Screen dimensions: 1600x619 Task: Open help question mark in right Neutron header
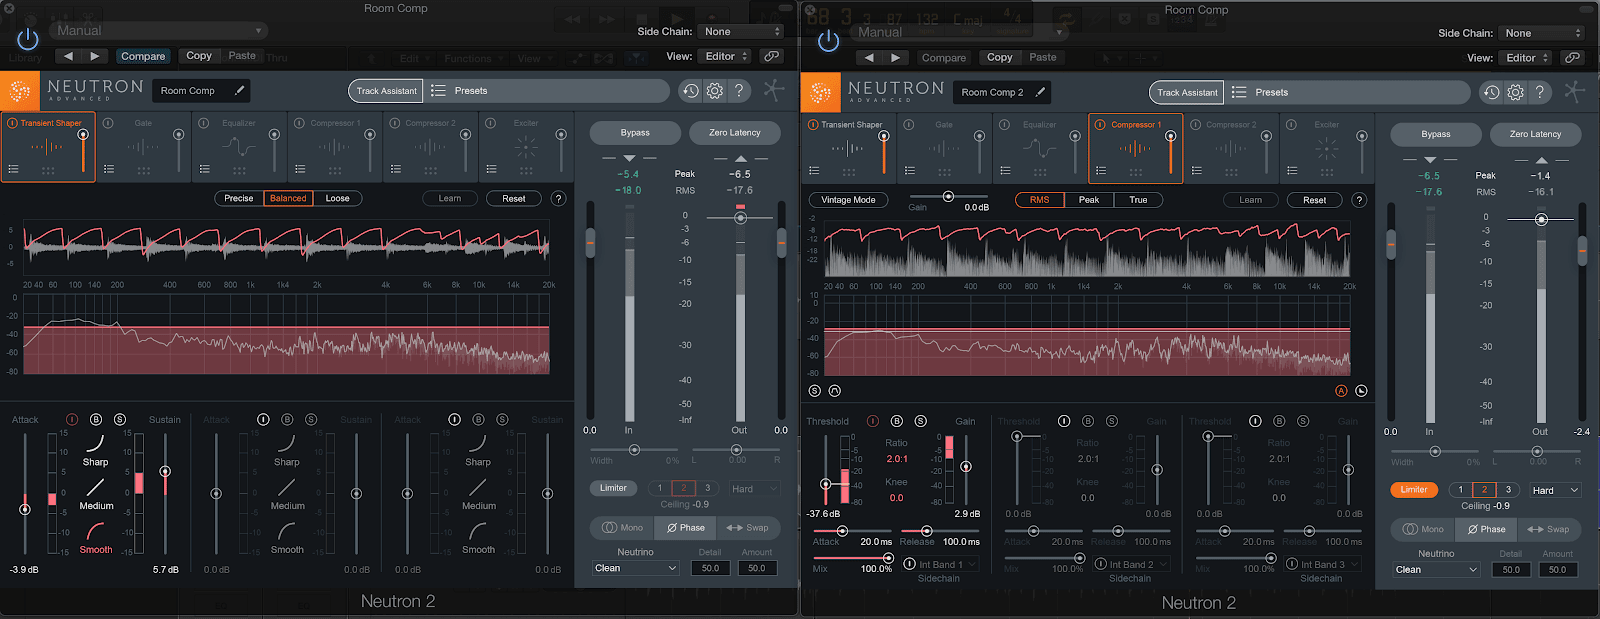(x=1540, y=93)
